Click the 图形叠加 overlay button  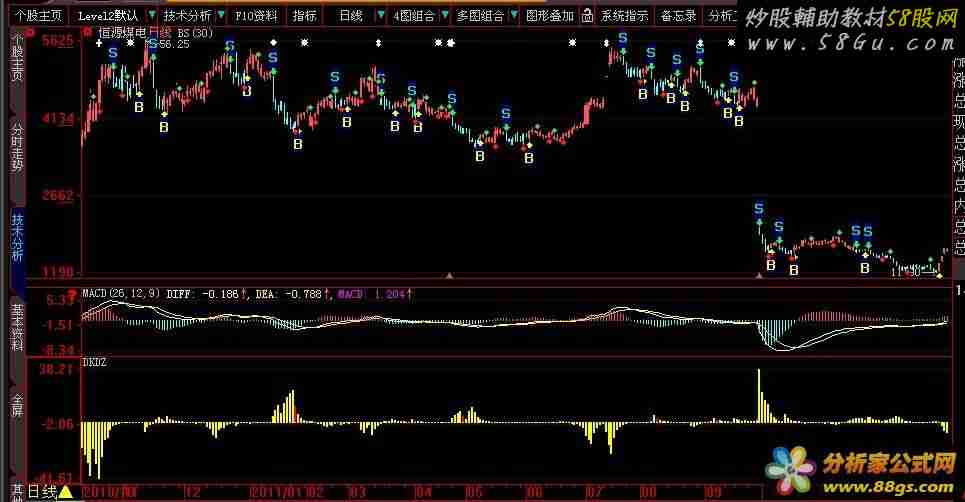pyautogui.click(x=550, y=16)
